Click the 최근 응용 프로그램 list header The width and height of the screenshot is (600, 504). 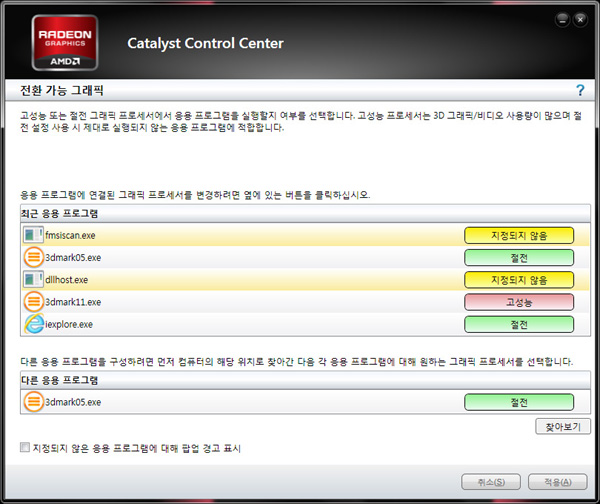coord(305,214)
